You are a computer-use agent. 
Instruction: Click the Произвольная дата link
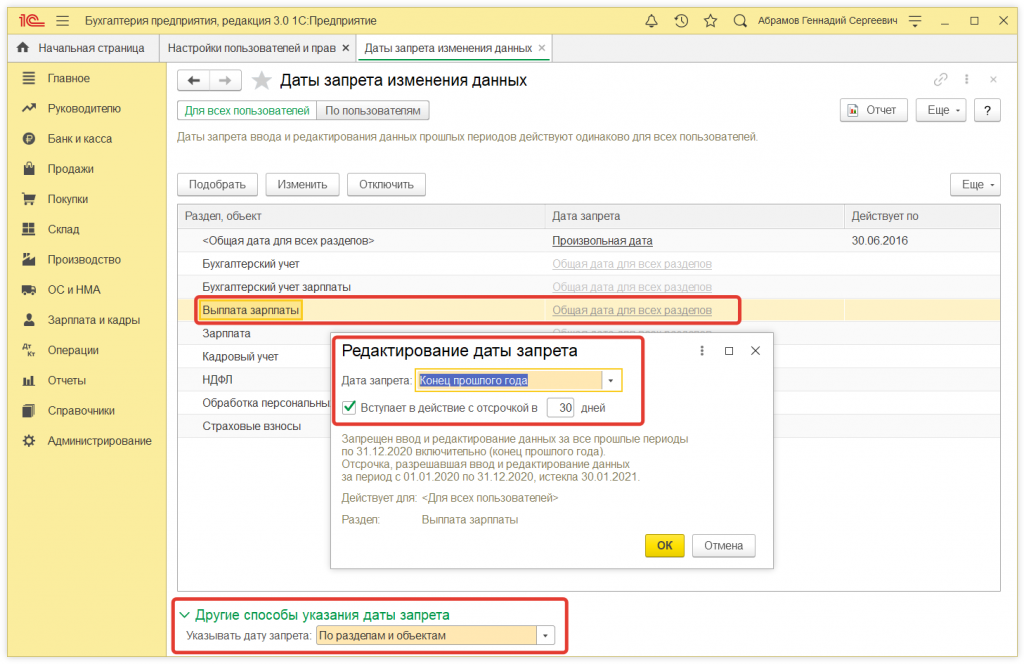tap(602, 241)
